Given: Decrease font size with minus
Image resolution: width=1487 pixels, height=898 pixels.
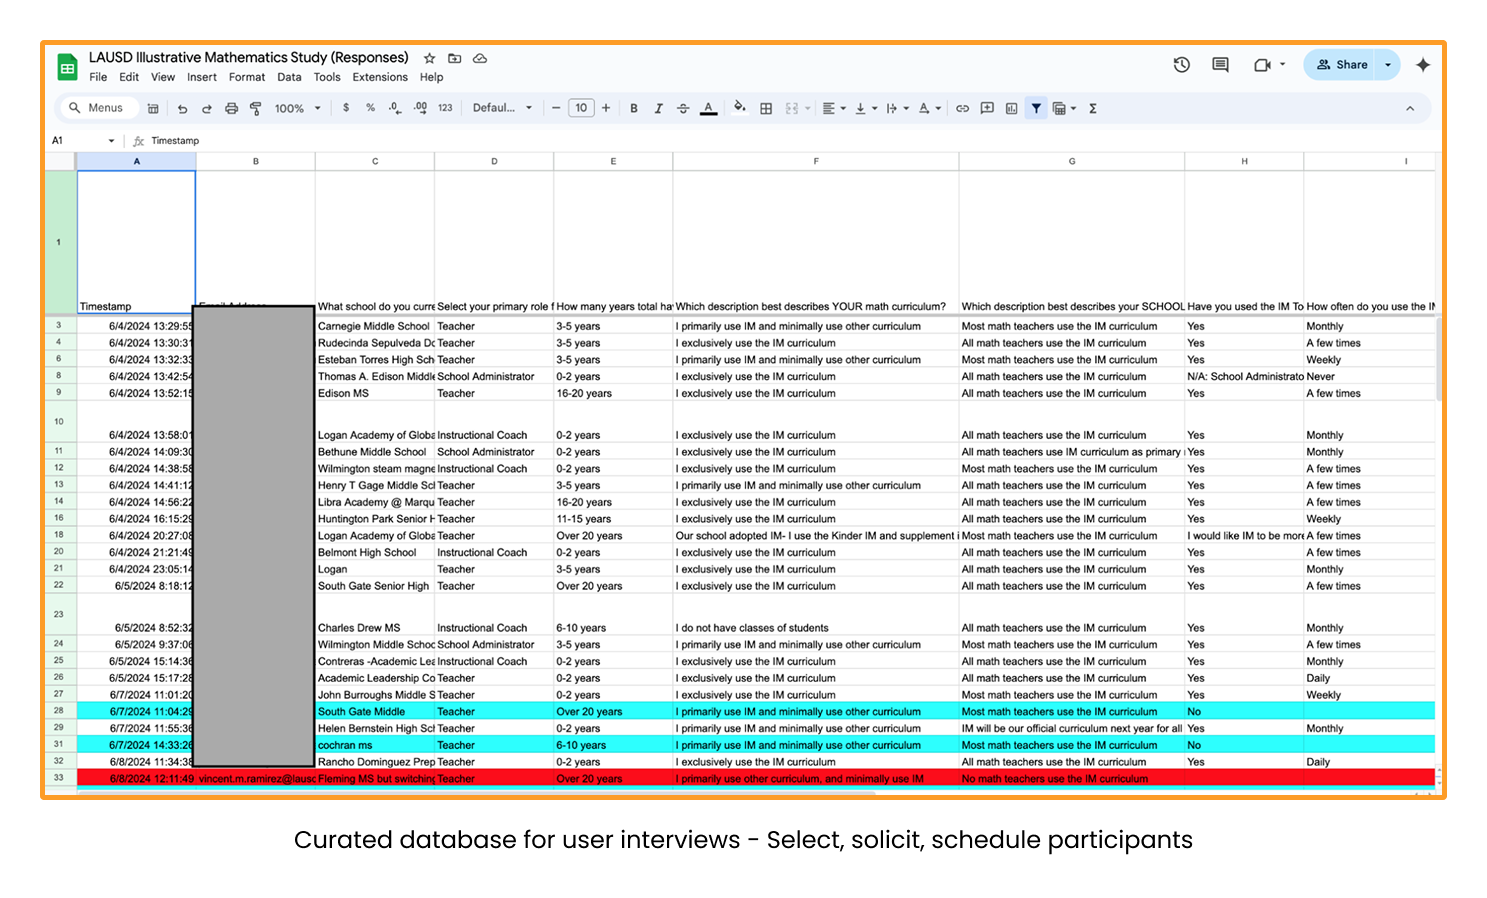Looking at the screenshot, I should (556, 108).
